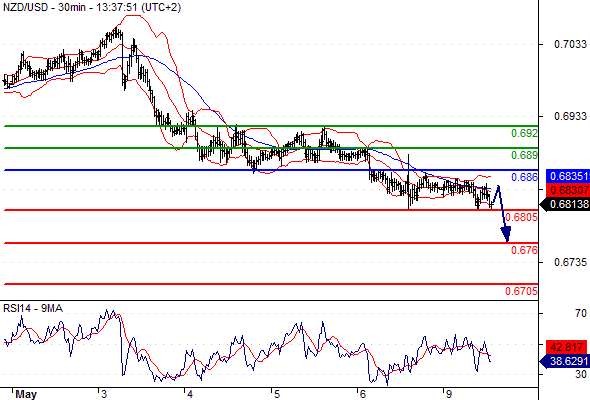590x400 pixels.
Task: Click the 0.6735 price axis label
Action: coord(570,262)
